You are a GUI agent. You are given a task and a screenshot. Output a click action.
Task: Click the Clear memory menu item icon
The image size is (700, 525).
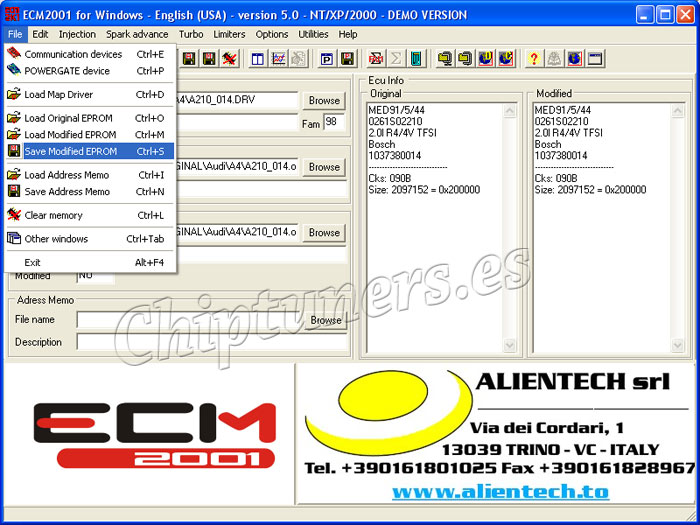(14, 215)
